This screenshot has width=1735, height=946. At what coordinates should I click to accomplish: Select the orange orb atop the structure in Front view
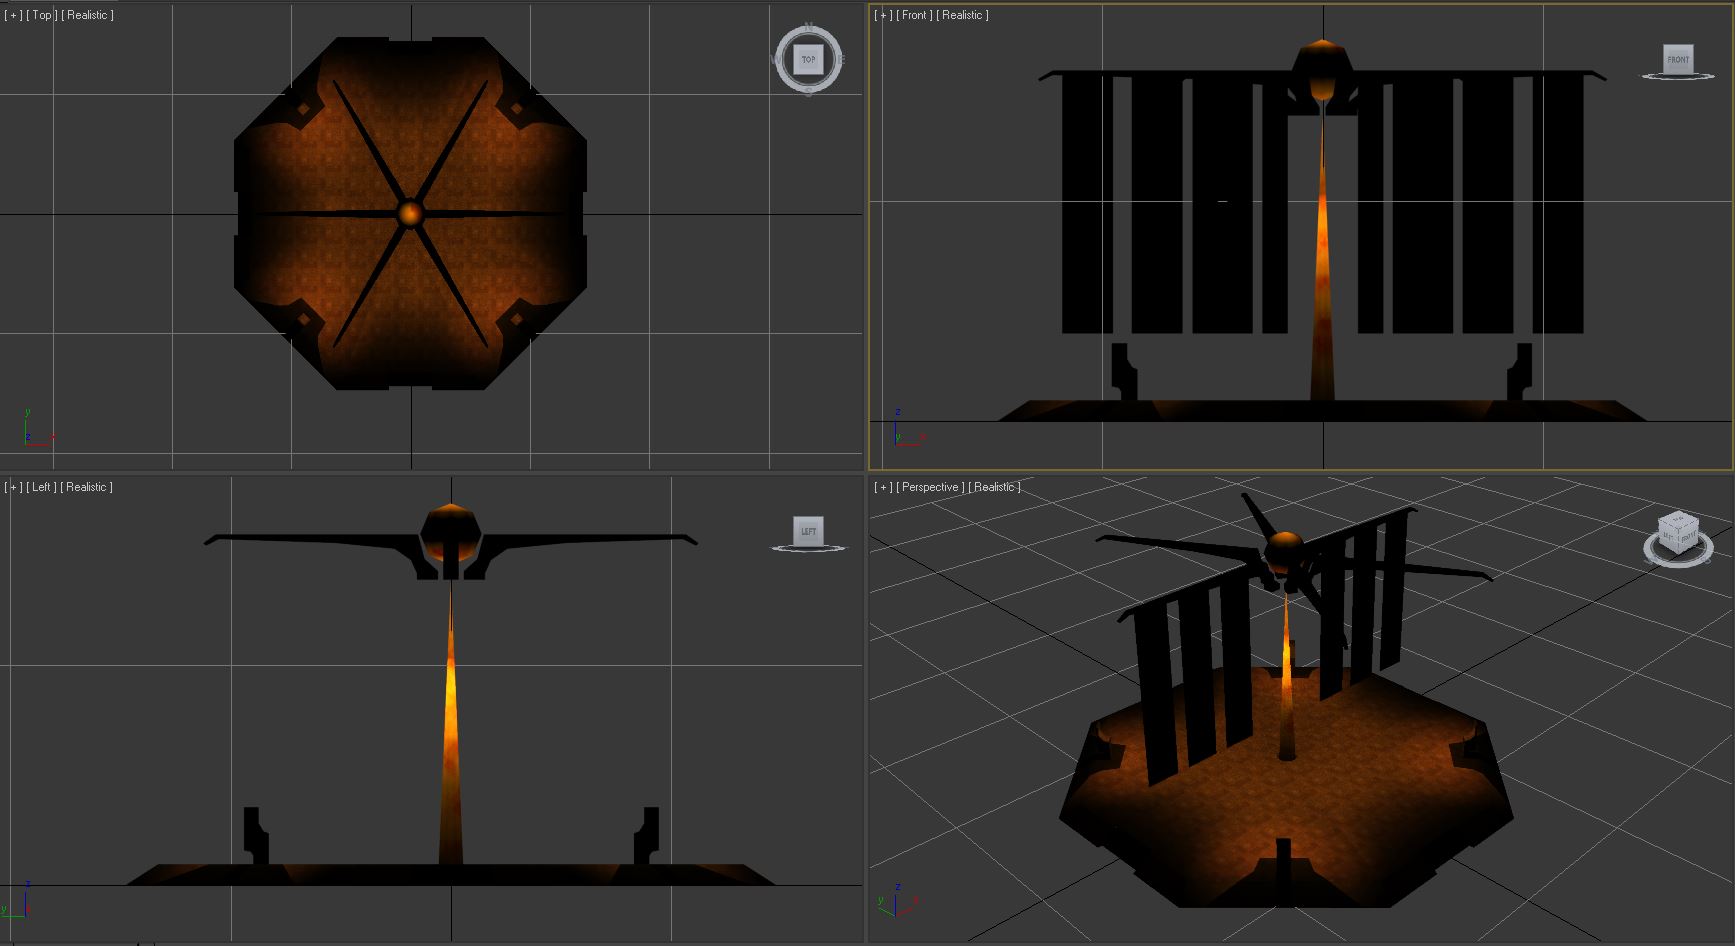click(1322, 70)
